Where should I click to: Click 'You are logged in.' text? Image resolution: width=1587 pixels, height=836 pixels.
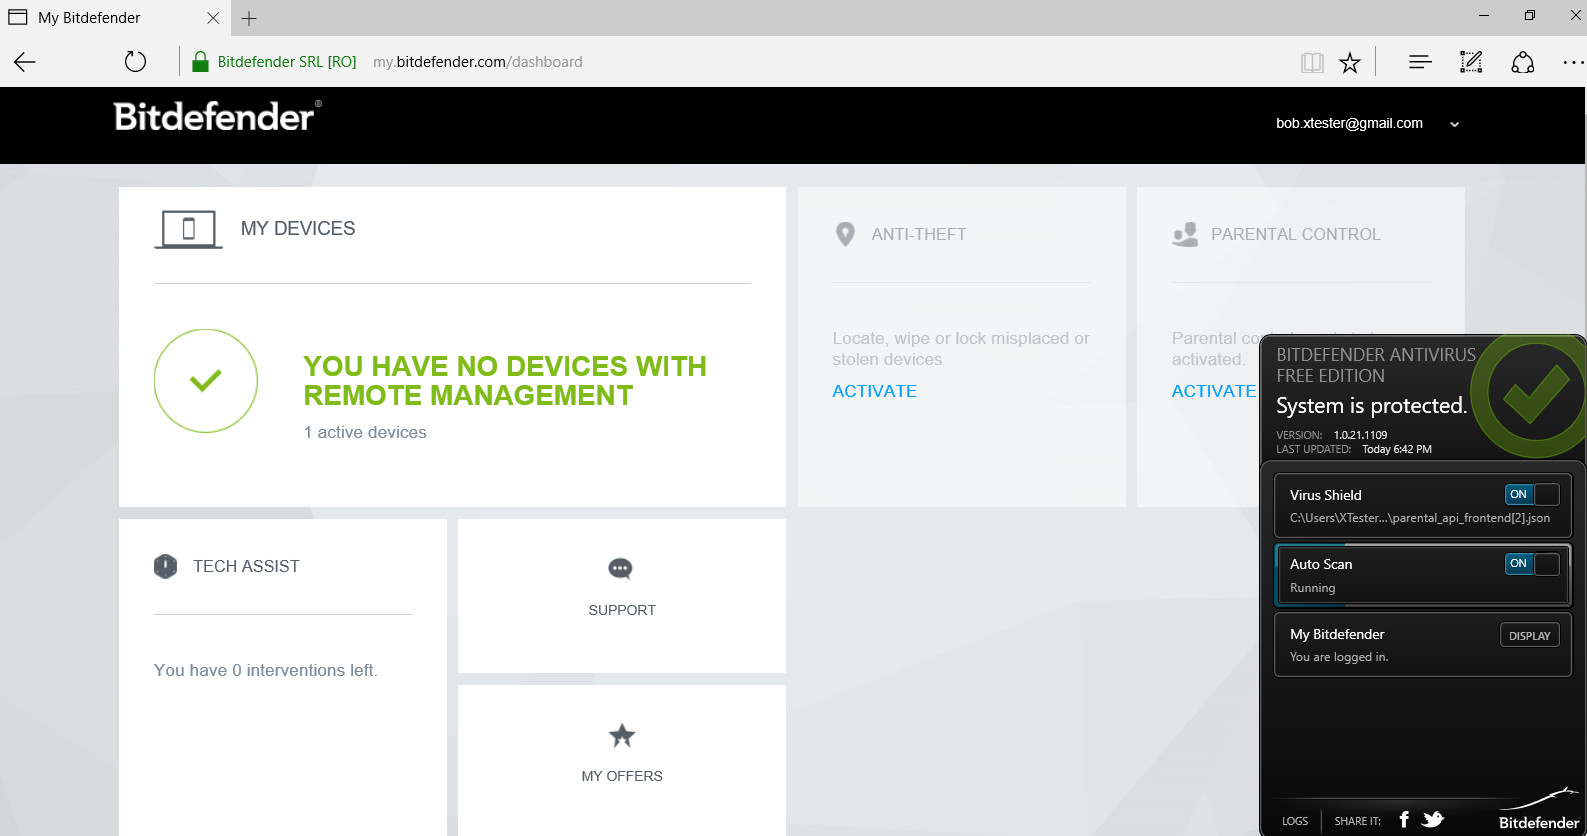[1339, 657]
